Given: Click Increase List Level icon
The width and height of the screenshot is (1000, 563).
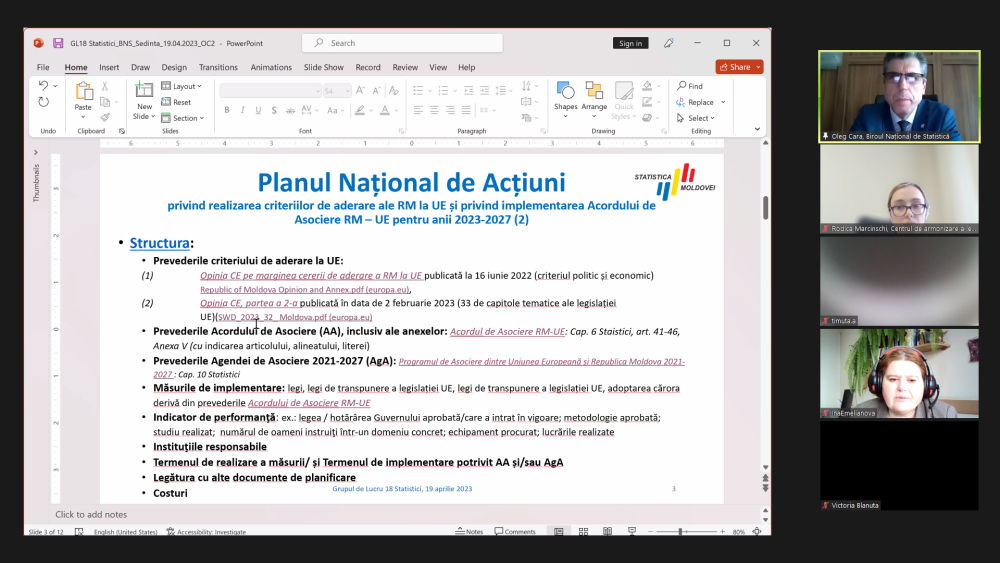Looking at the screenshot, I should (485, 91).
